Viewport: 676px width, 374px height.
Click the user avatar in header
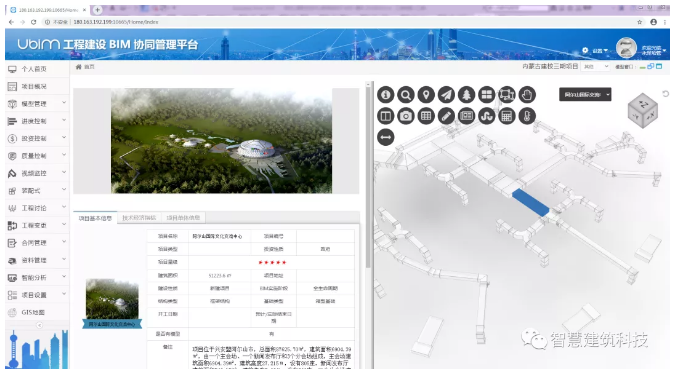click(626, 48)
